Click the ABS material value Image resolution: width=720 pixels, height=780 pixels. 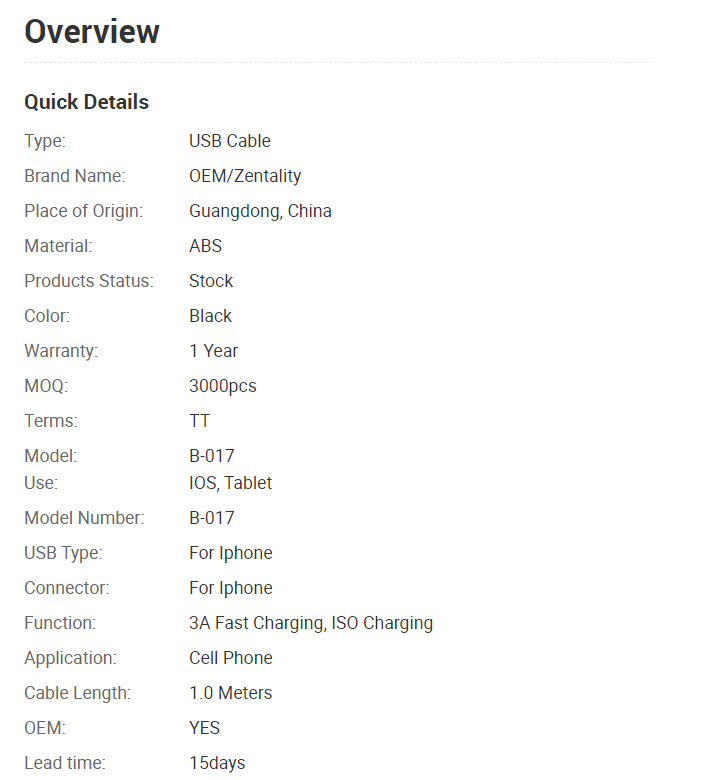click(x=206, y=246)
